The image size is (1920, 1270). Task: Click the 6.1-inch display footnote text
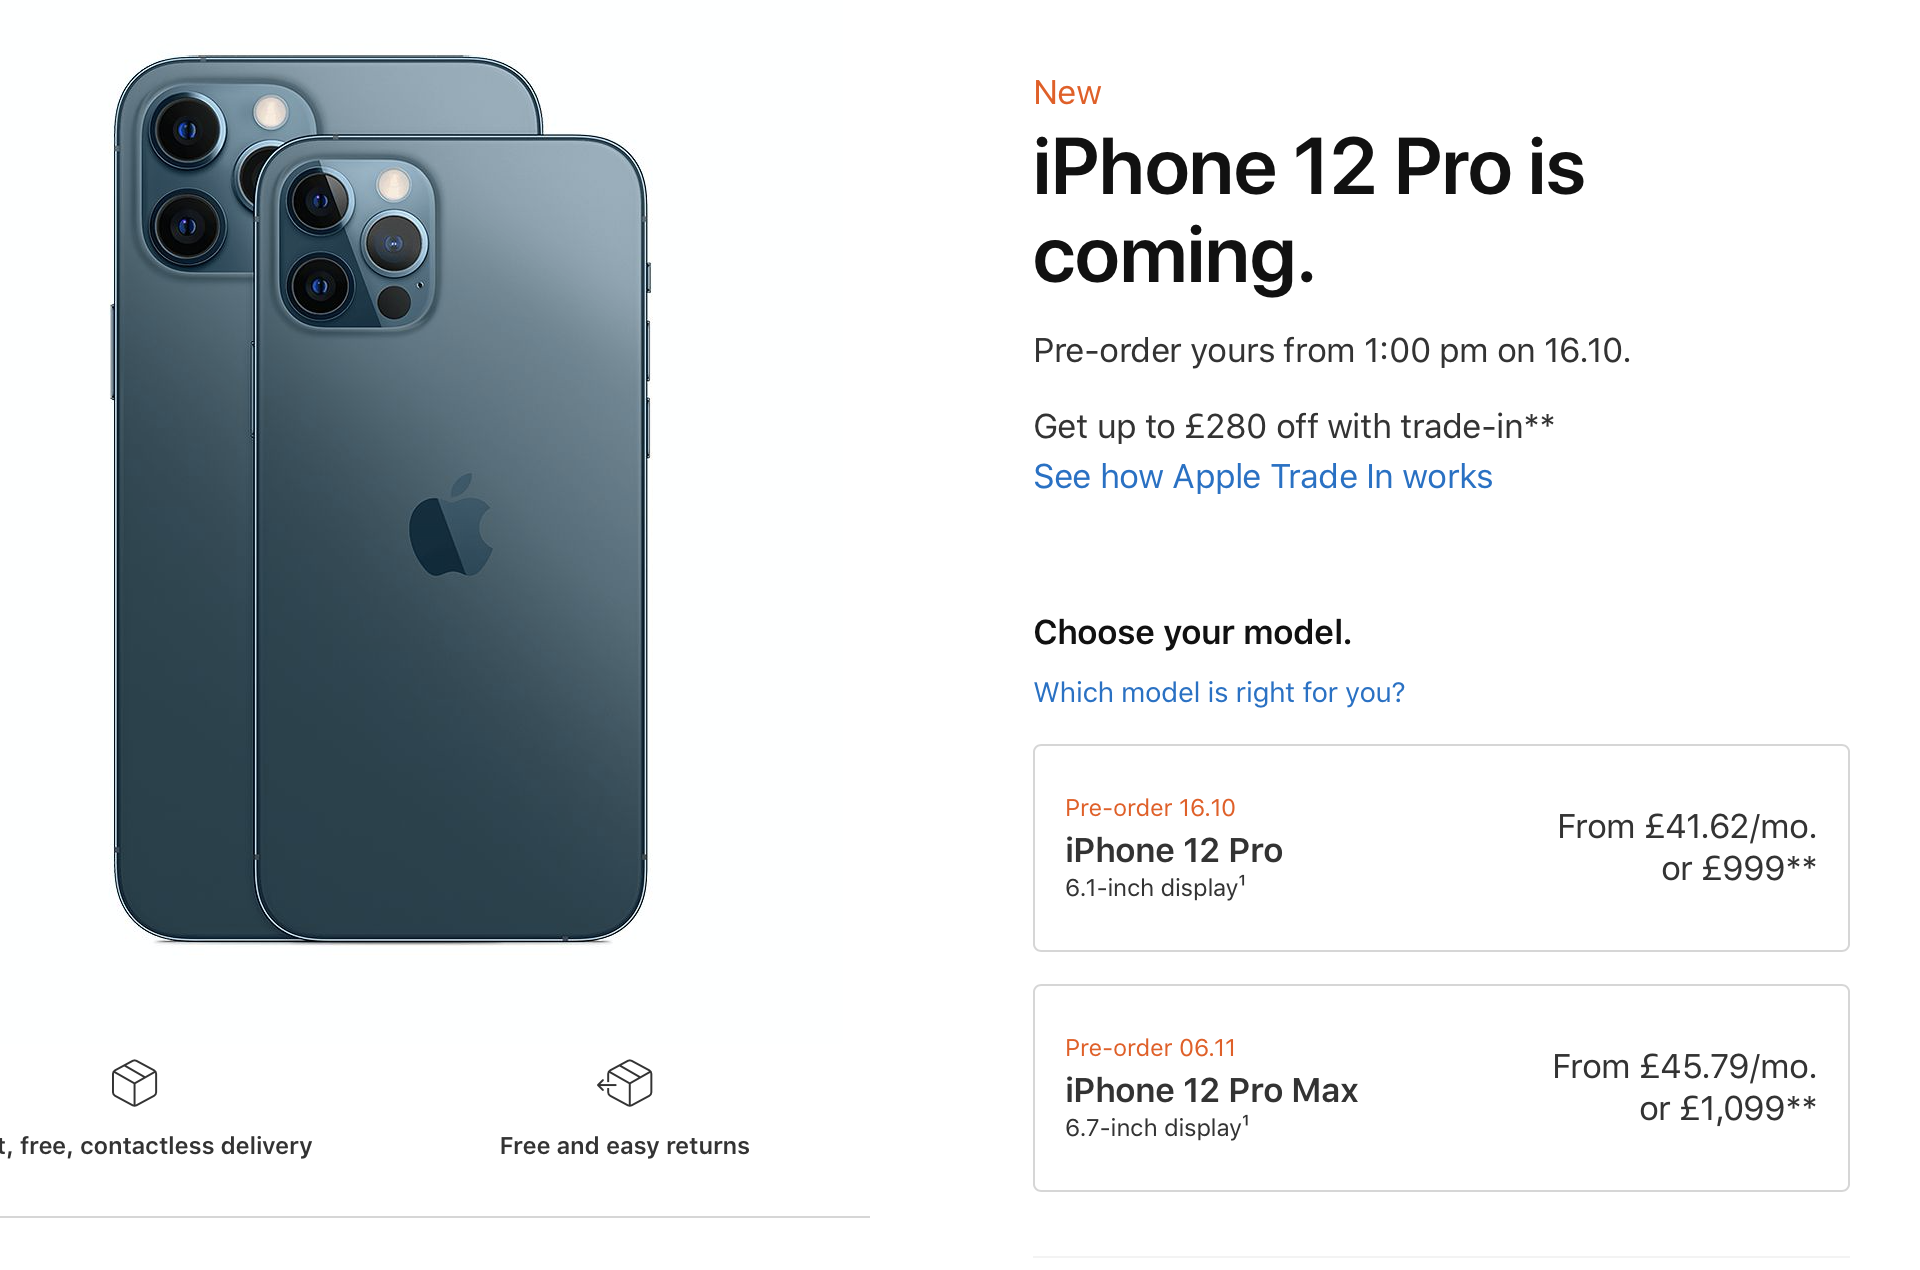tap(1155, 887)
